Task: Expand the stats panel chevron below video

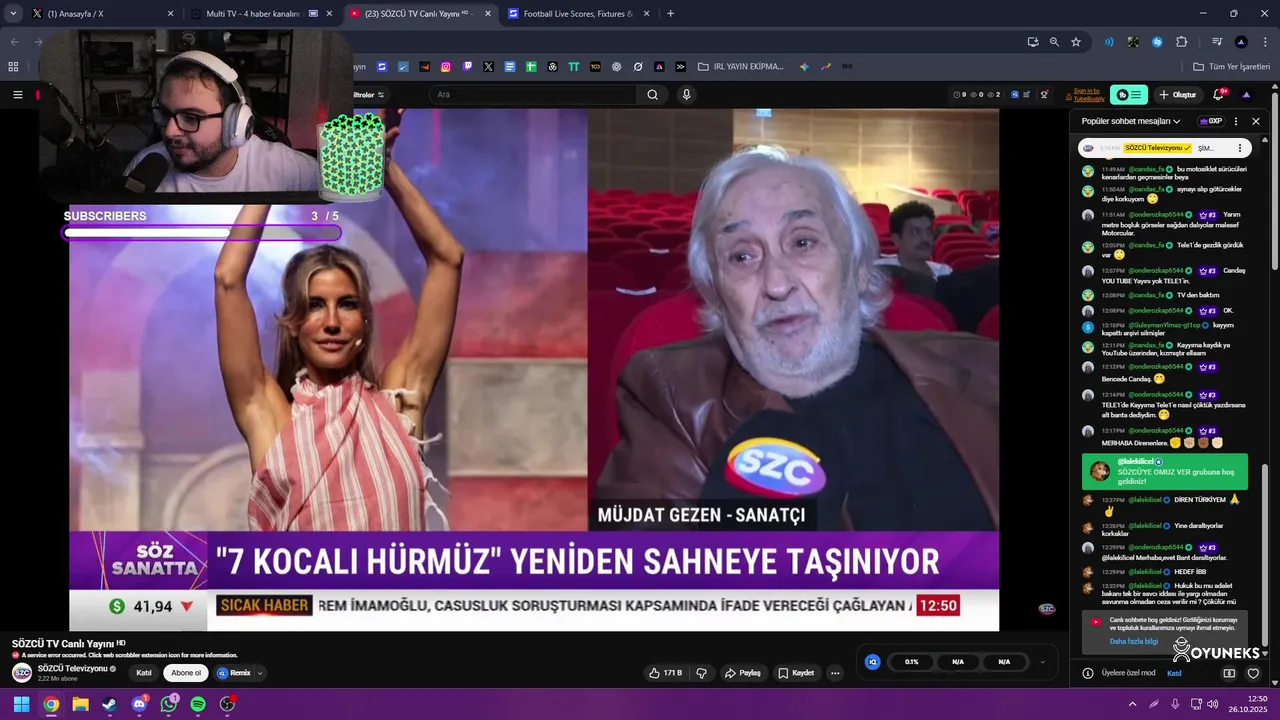Action: pyautogui.click(x=1043, y=661)
